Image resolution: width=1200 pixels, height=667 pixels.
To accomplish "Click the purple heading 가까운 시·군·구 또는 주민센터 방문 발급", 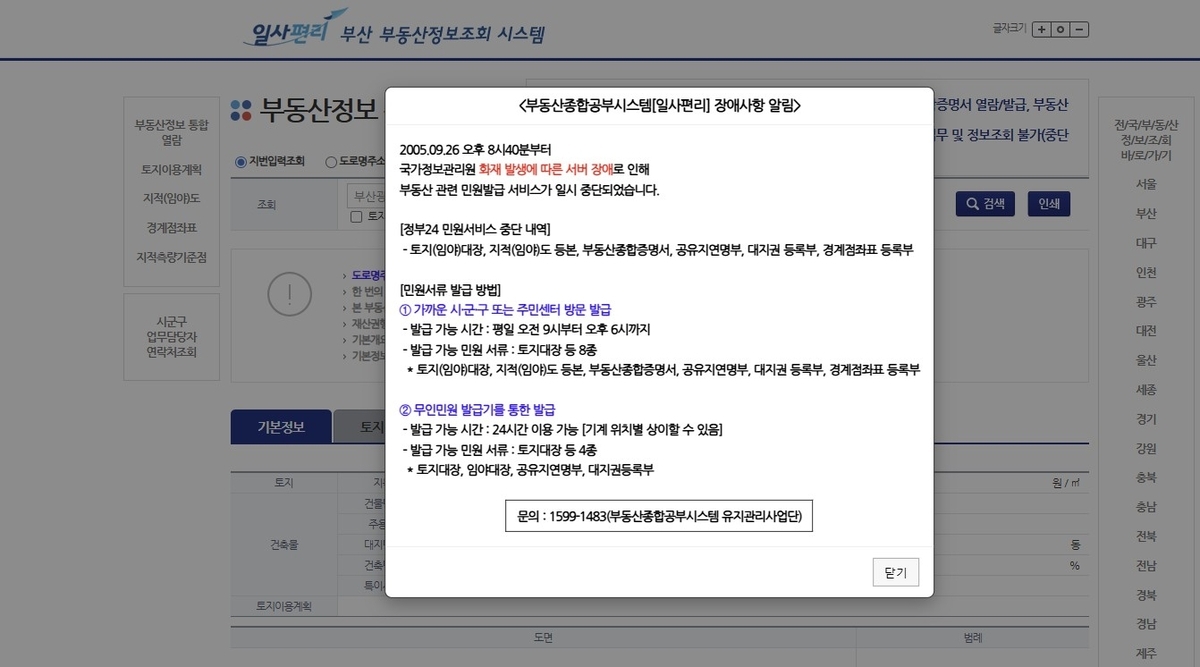I will tap(505, 309).
